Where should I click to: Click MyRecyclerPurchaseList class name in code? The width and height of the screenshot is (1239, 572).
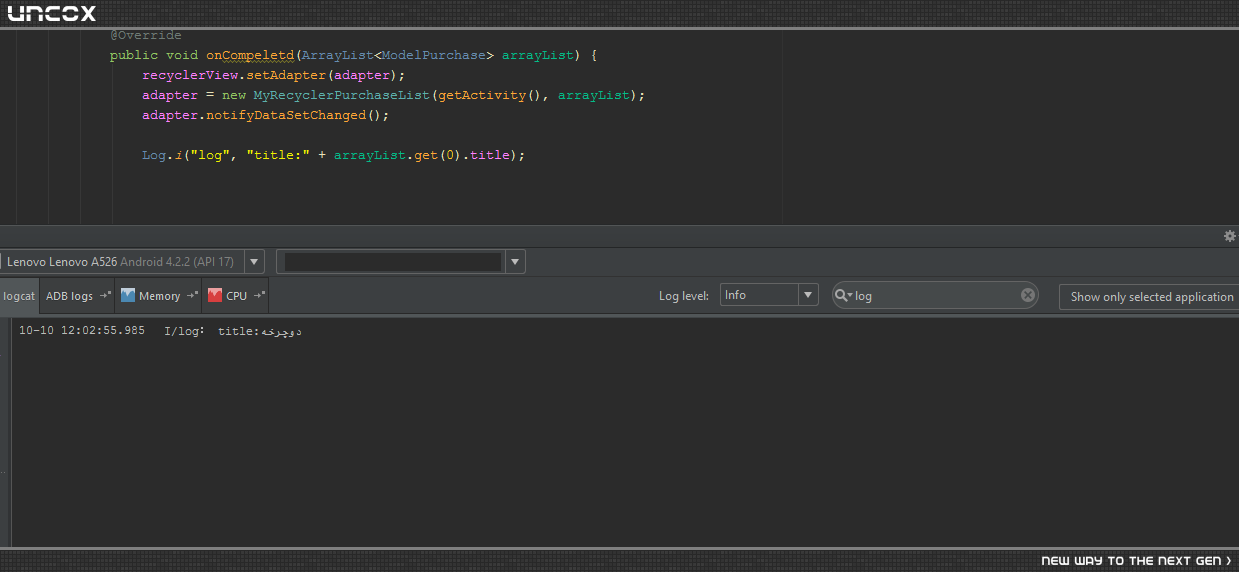[341, 95]
